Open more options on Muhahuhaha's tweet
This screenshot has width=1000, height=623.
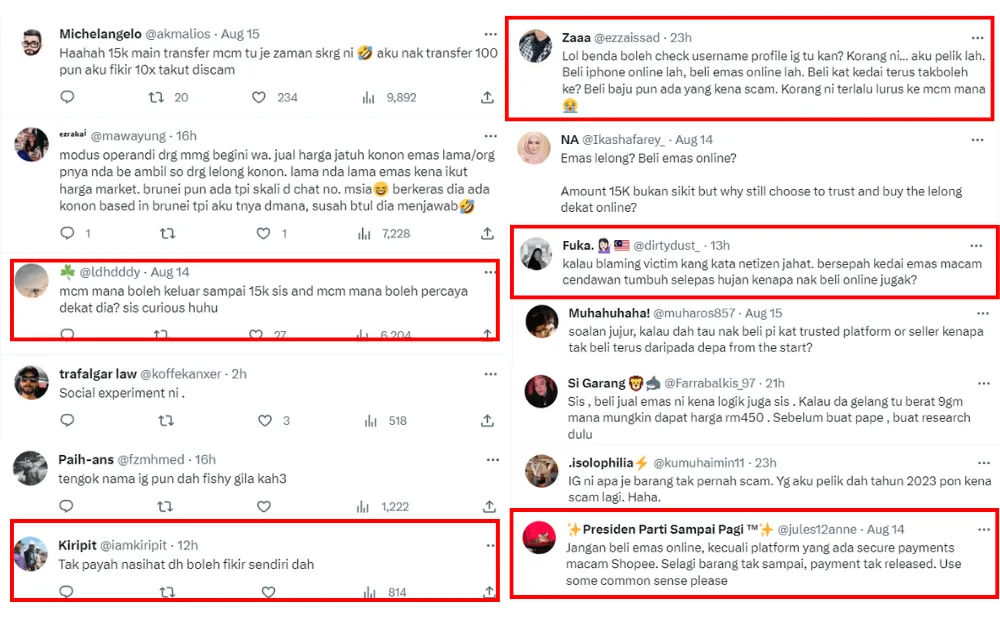point(974,312)
